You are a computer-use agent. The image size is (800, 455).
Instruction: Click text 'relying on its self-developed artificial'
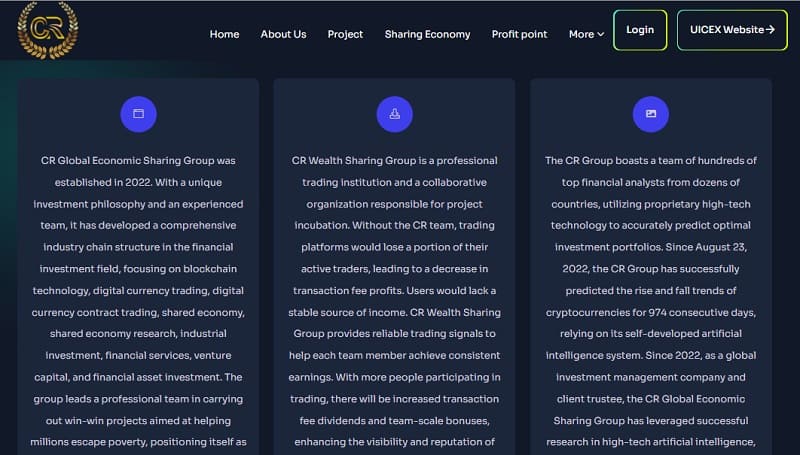651,334
